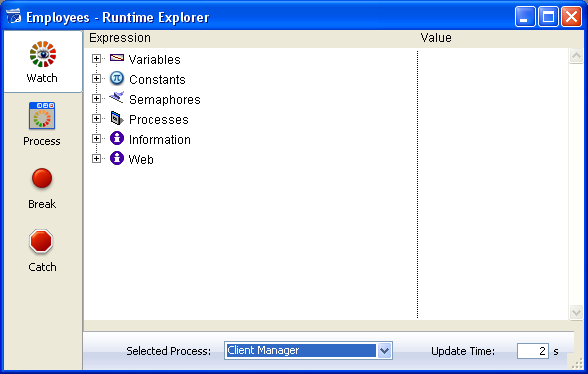Click the Processes node icon

pyautogui.click(x=117, y=118)
